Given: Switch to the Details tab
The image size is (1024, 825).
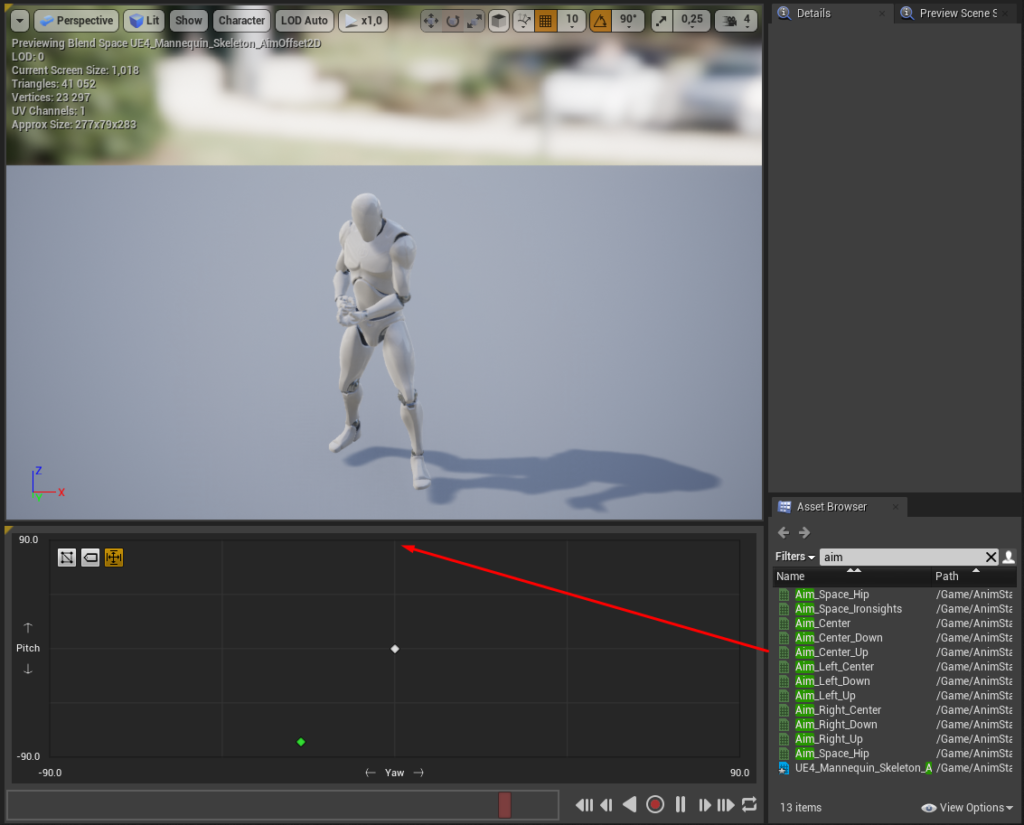Looking at the screenshot, I should coord(813,13).
